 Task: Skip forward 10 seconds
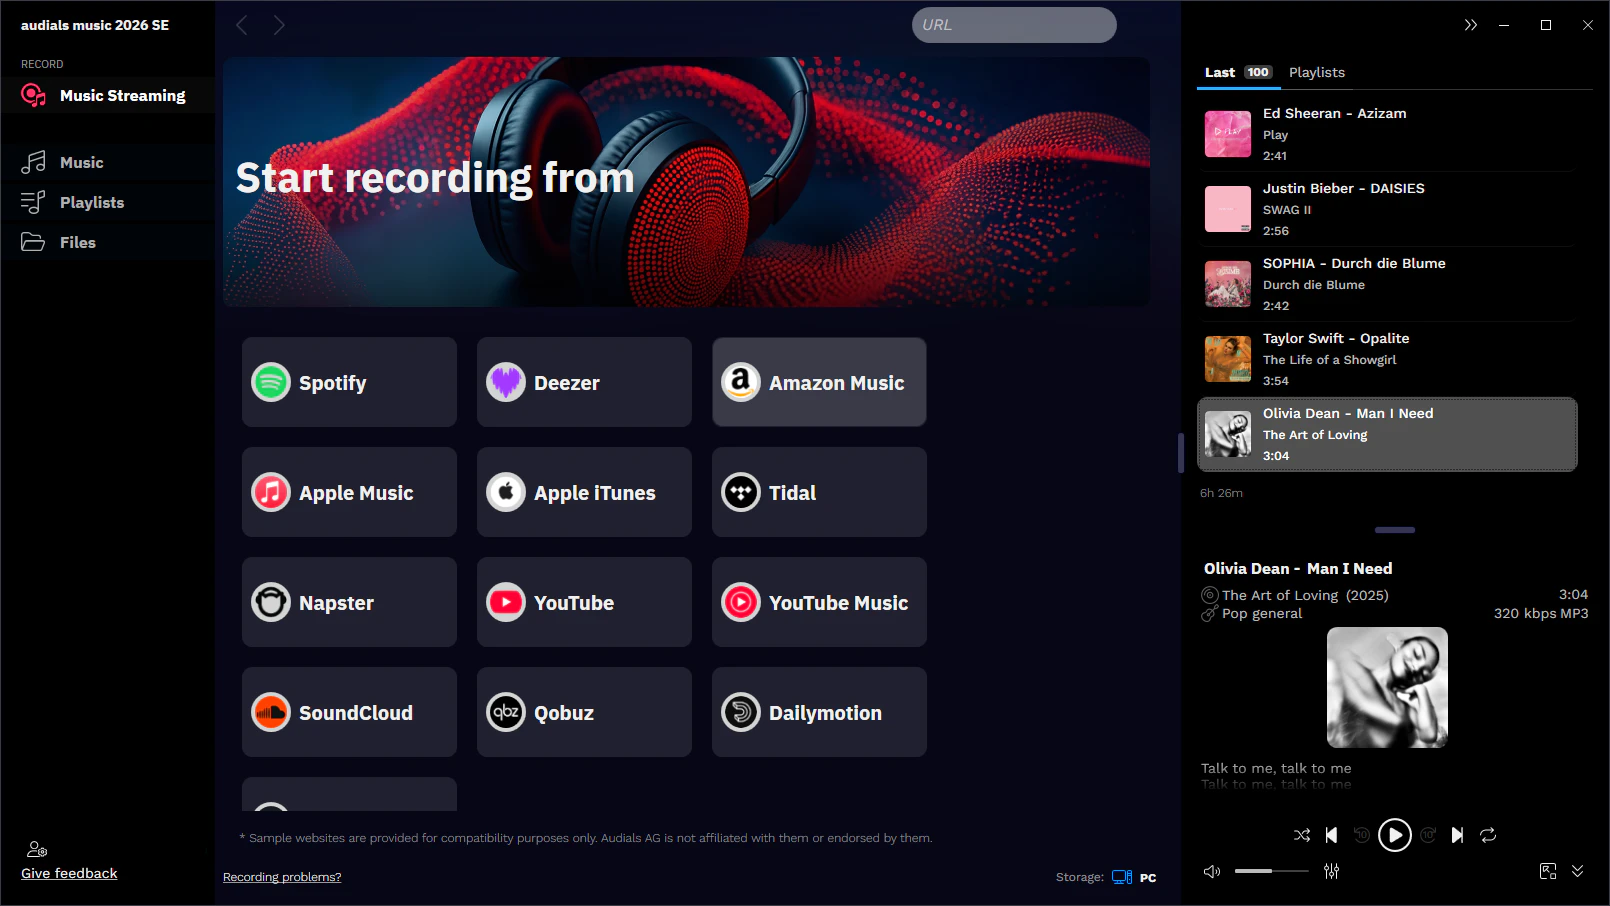coord(1428,835)
